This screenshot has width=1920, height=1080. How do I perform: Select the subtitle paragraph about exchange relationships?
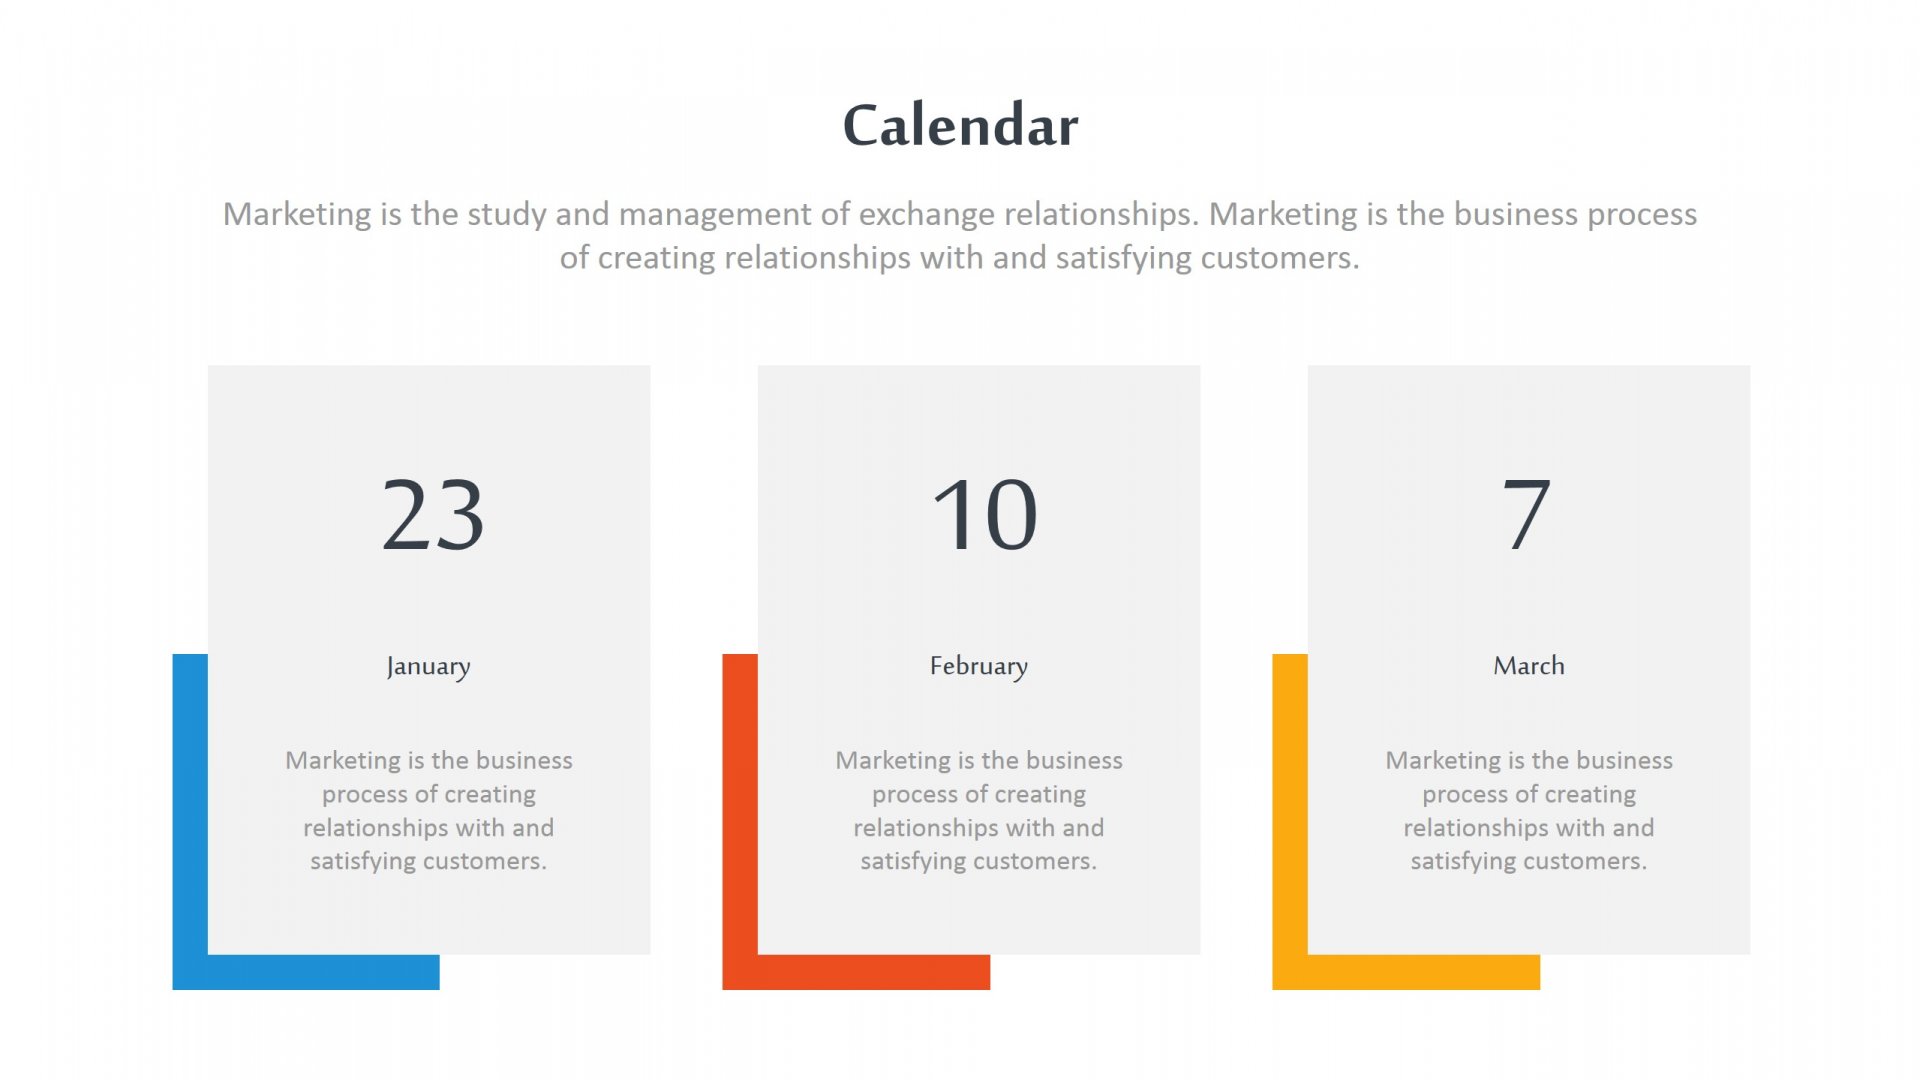coord(960,235)
